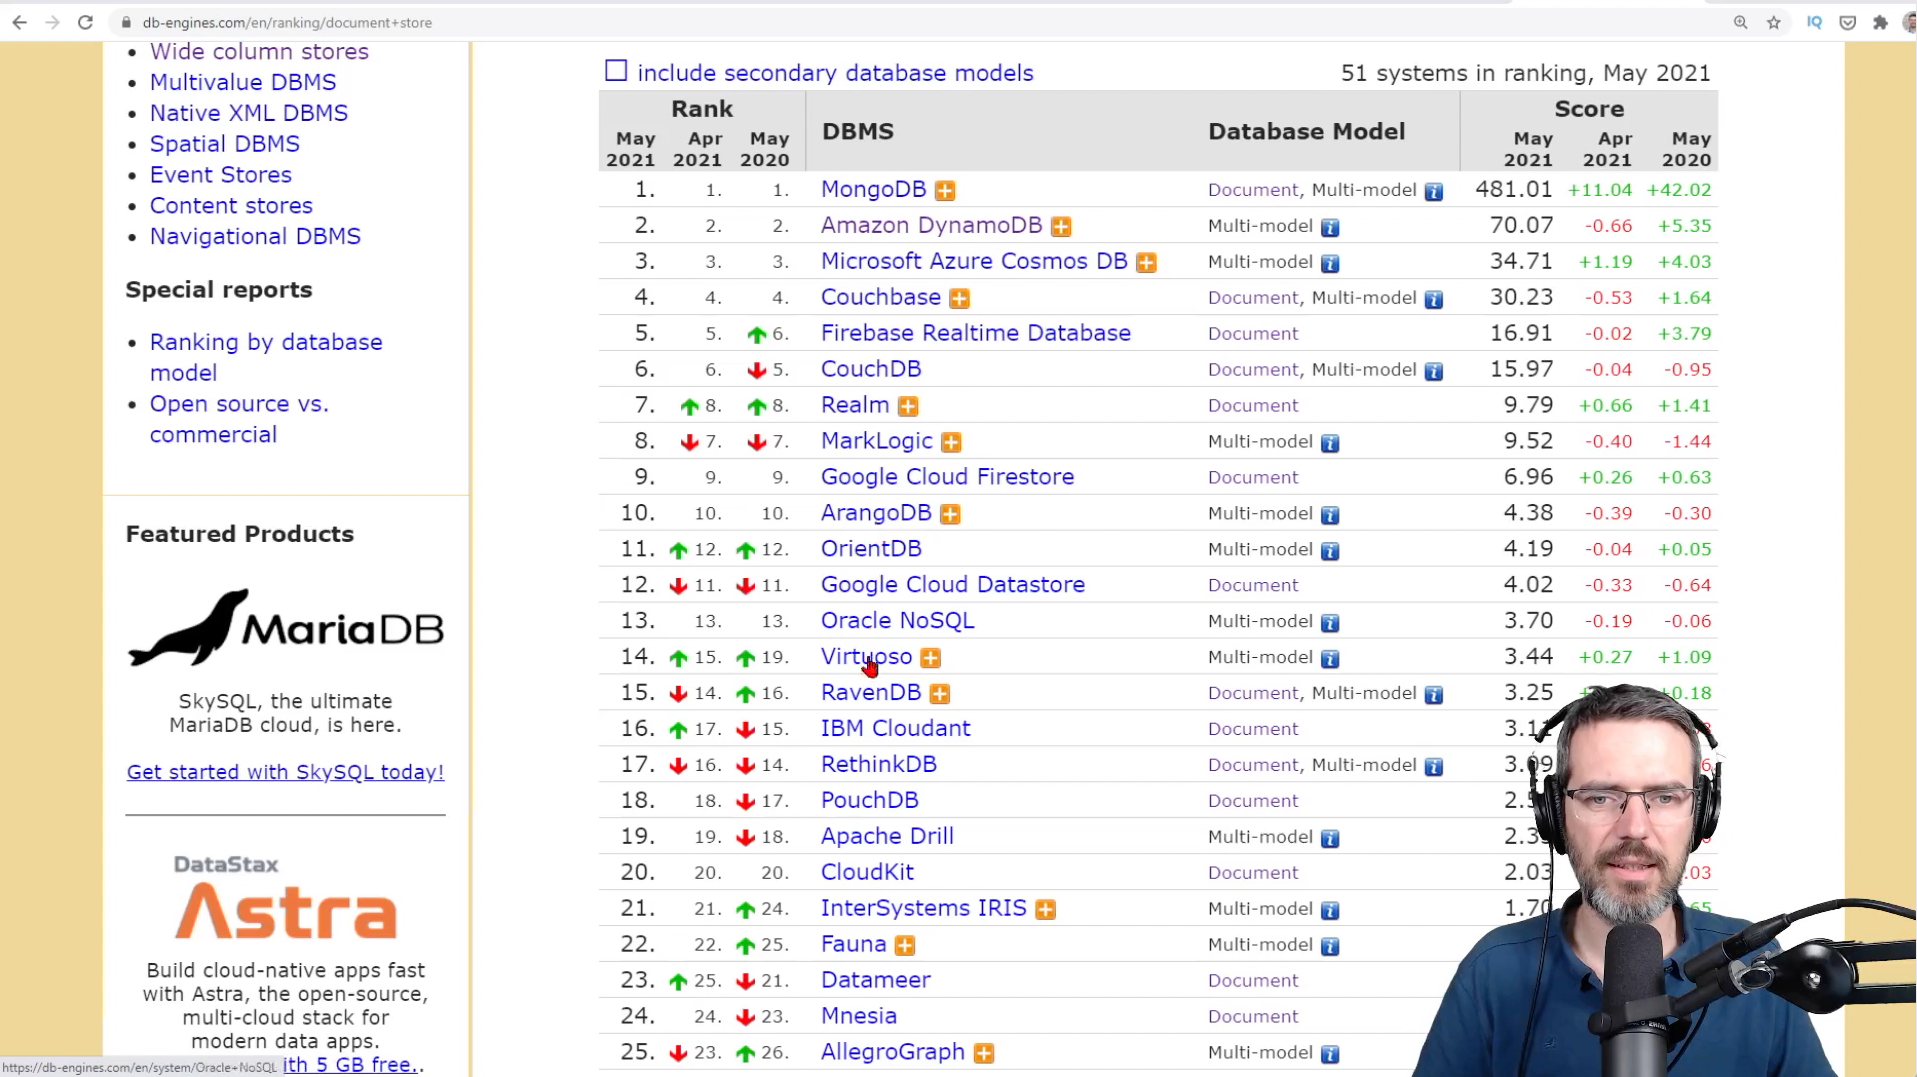Open the IBM Cloudant link
Viewport: 1917px width, 1077px height.
tap(895, 729)
